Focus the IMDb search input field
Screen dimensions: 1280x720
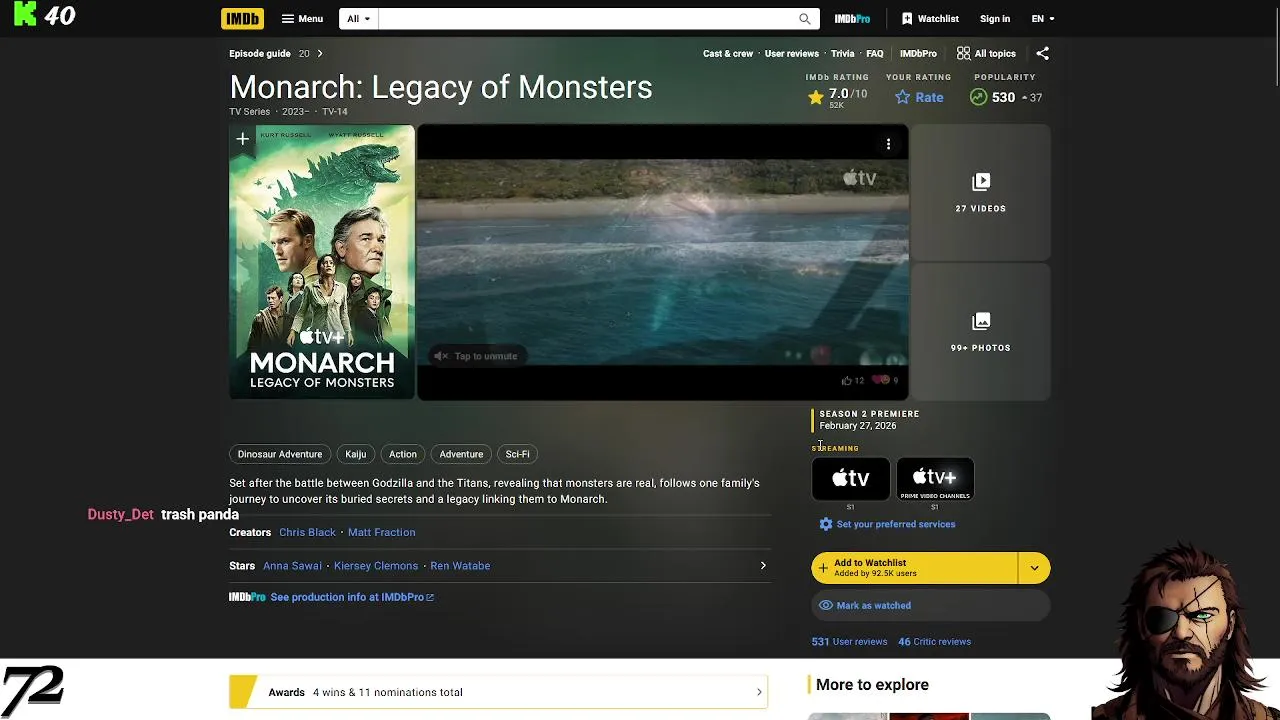click(x=587, y=18)
